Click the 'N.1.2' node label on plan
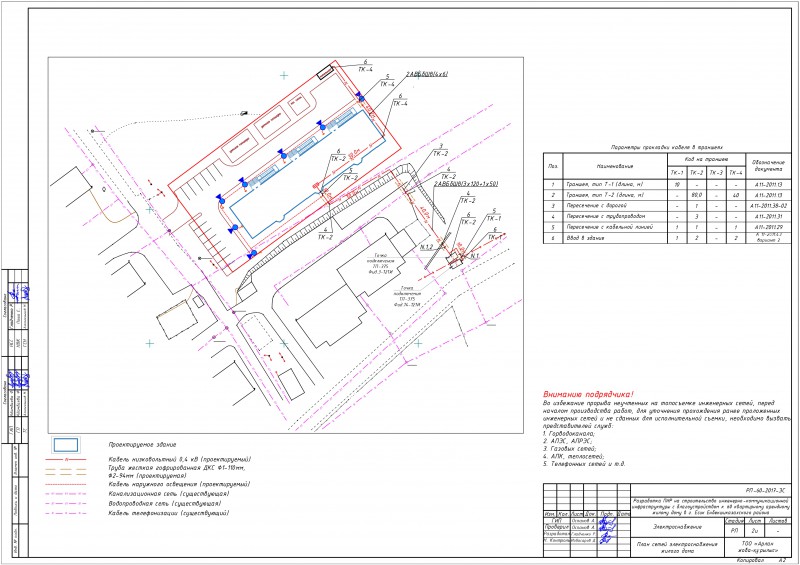800x565 pixels. point(426,247)
